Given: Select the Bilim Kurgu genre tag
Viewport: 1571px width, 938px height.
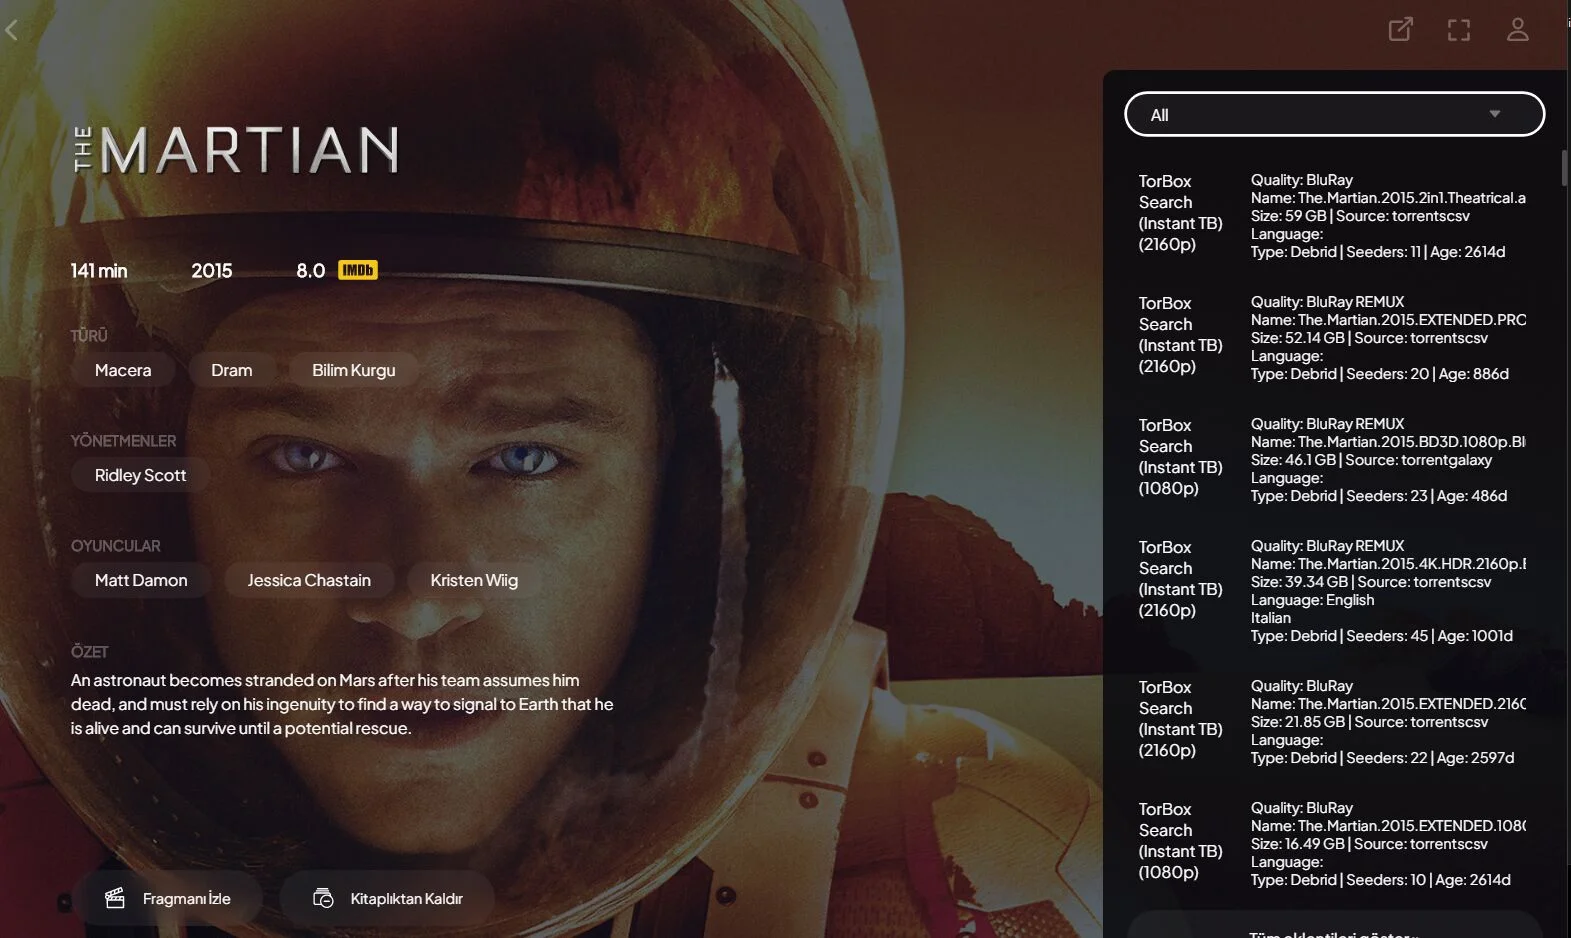Looking at the screenshot, I should [353, 370].
